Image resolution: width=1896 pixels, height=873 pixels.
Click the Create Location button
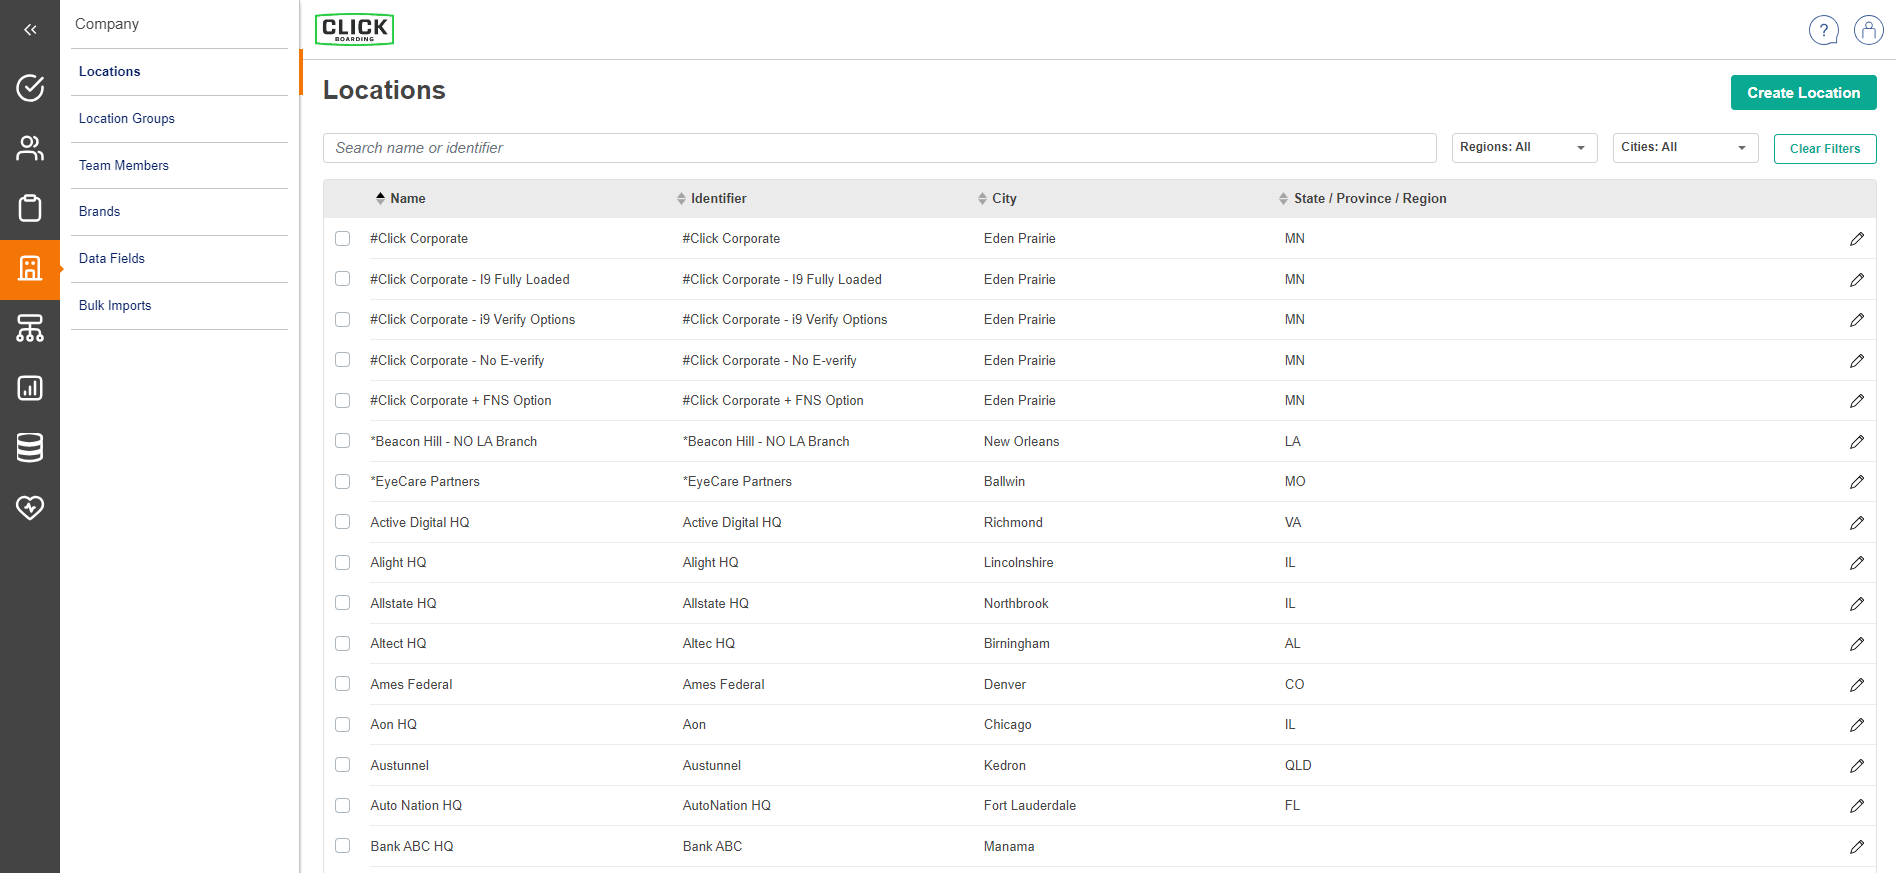tap(1803, 93)
